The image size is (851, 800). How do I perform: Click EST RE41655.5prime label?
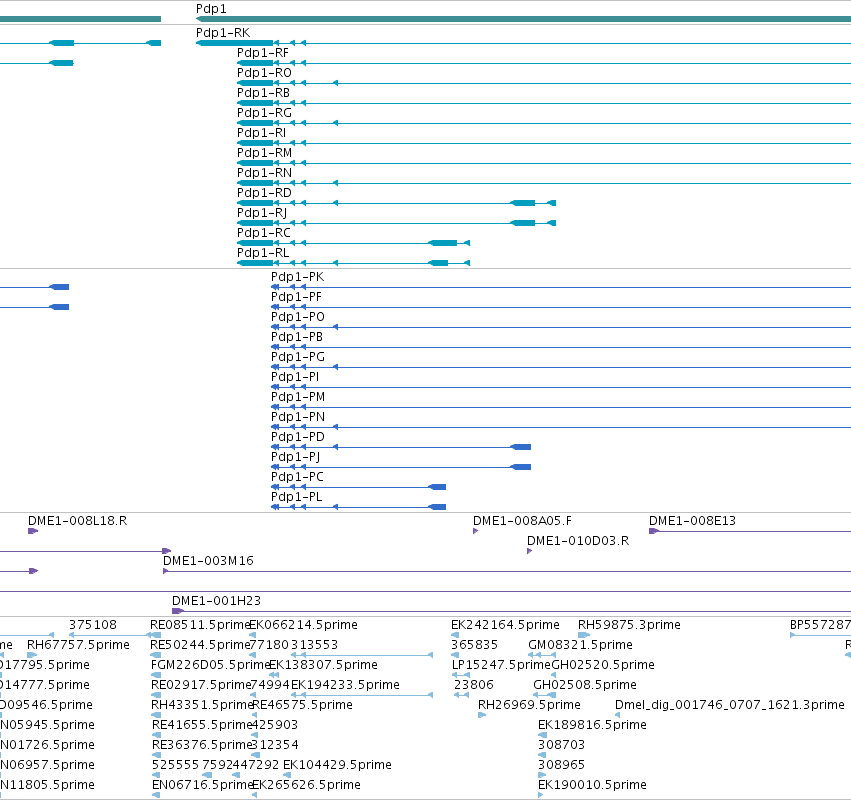[202, 725]
